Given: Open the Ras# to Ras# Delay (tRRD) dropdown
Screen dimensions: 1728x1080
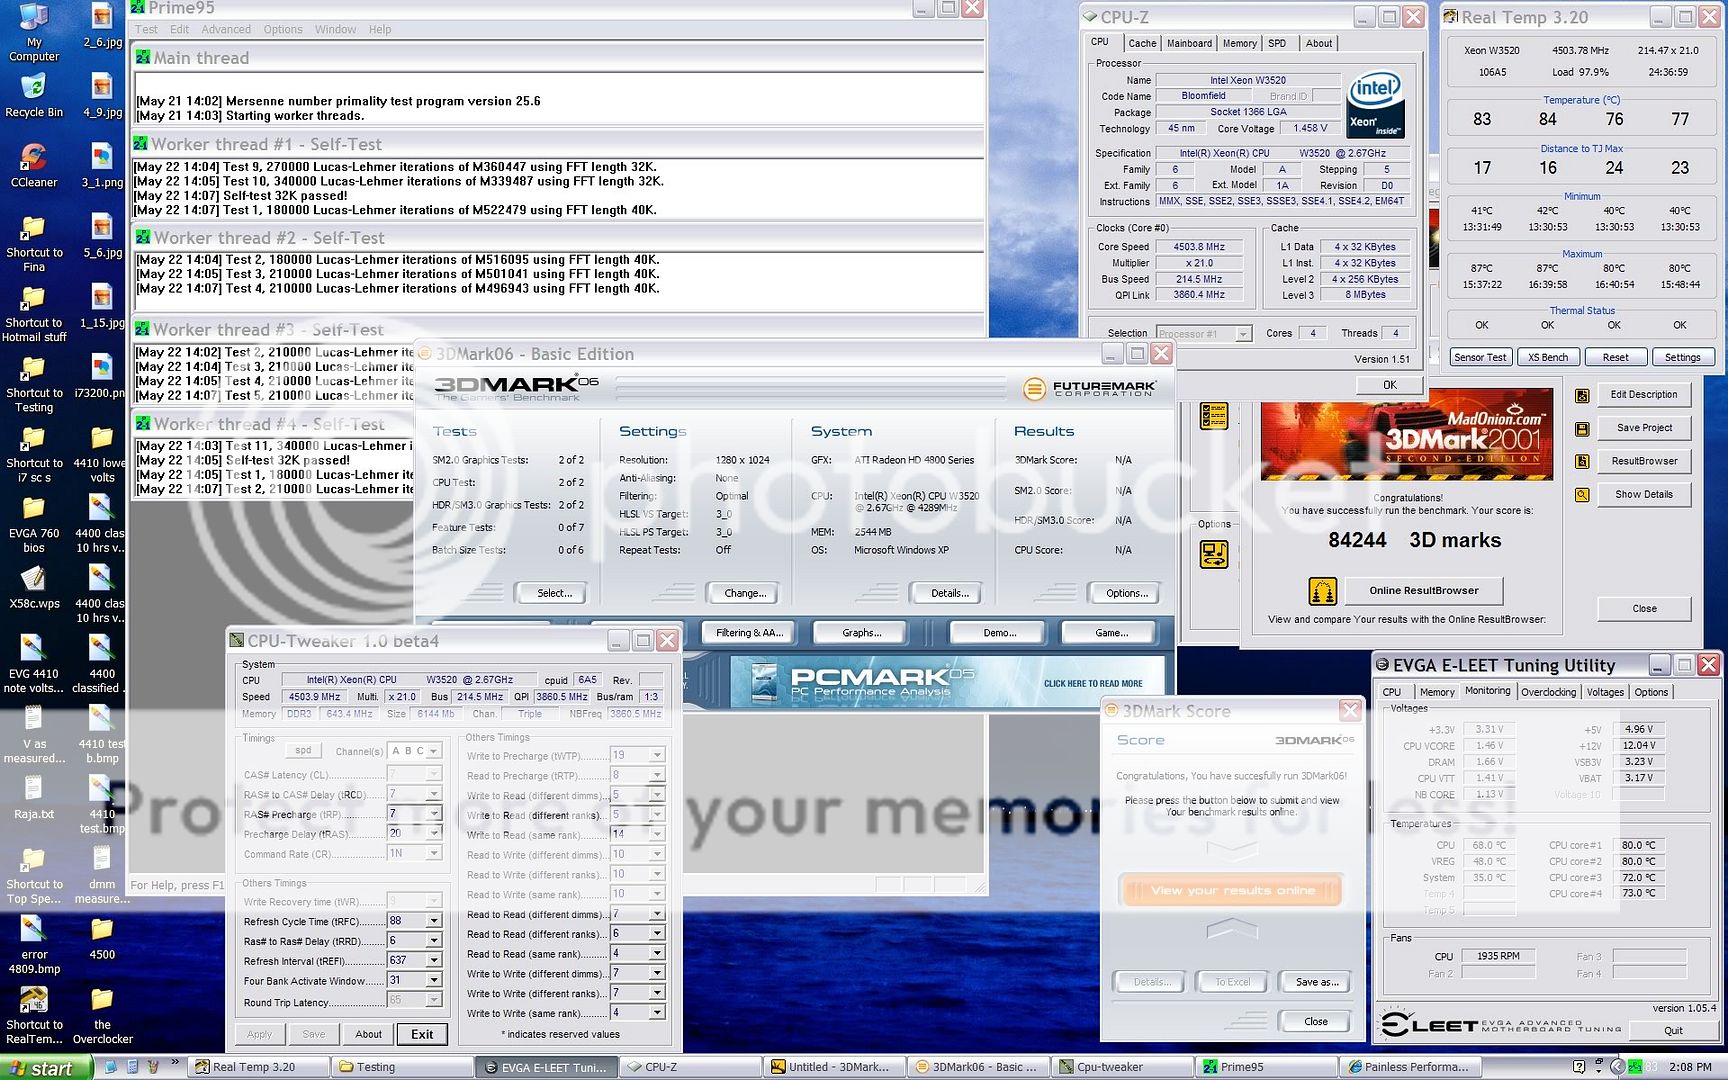Looking at the screenshot, I should [x=434, y=941].
